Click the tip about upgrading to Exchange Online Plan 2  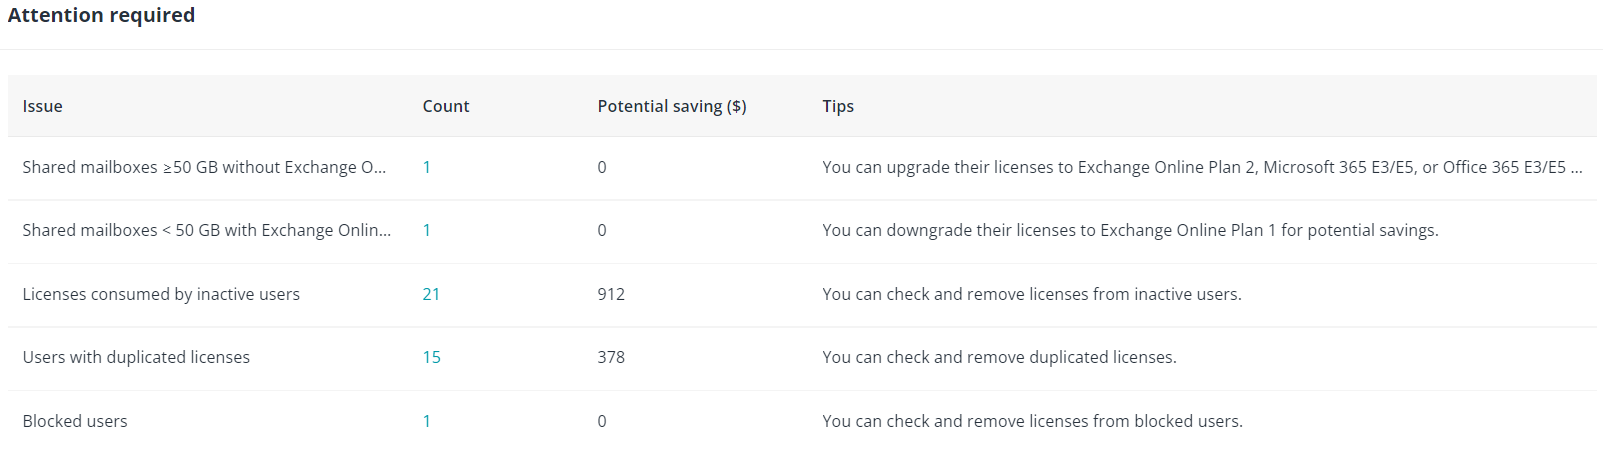(x=1202, y=167)
